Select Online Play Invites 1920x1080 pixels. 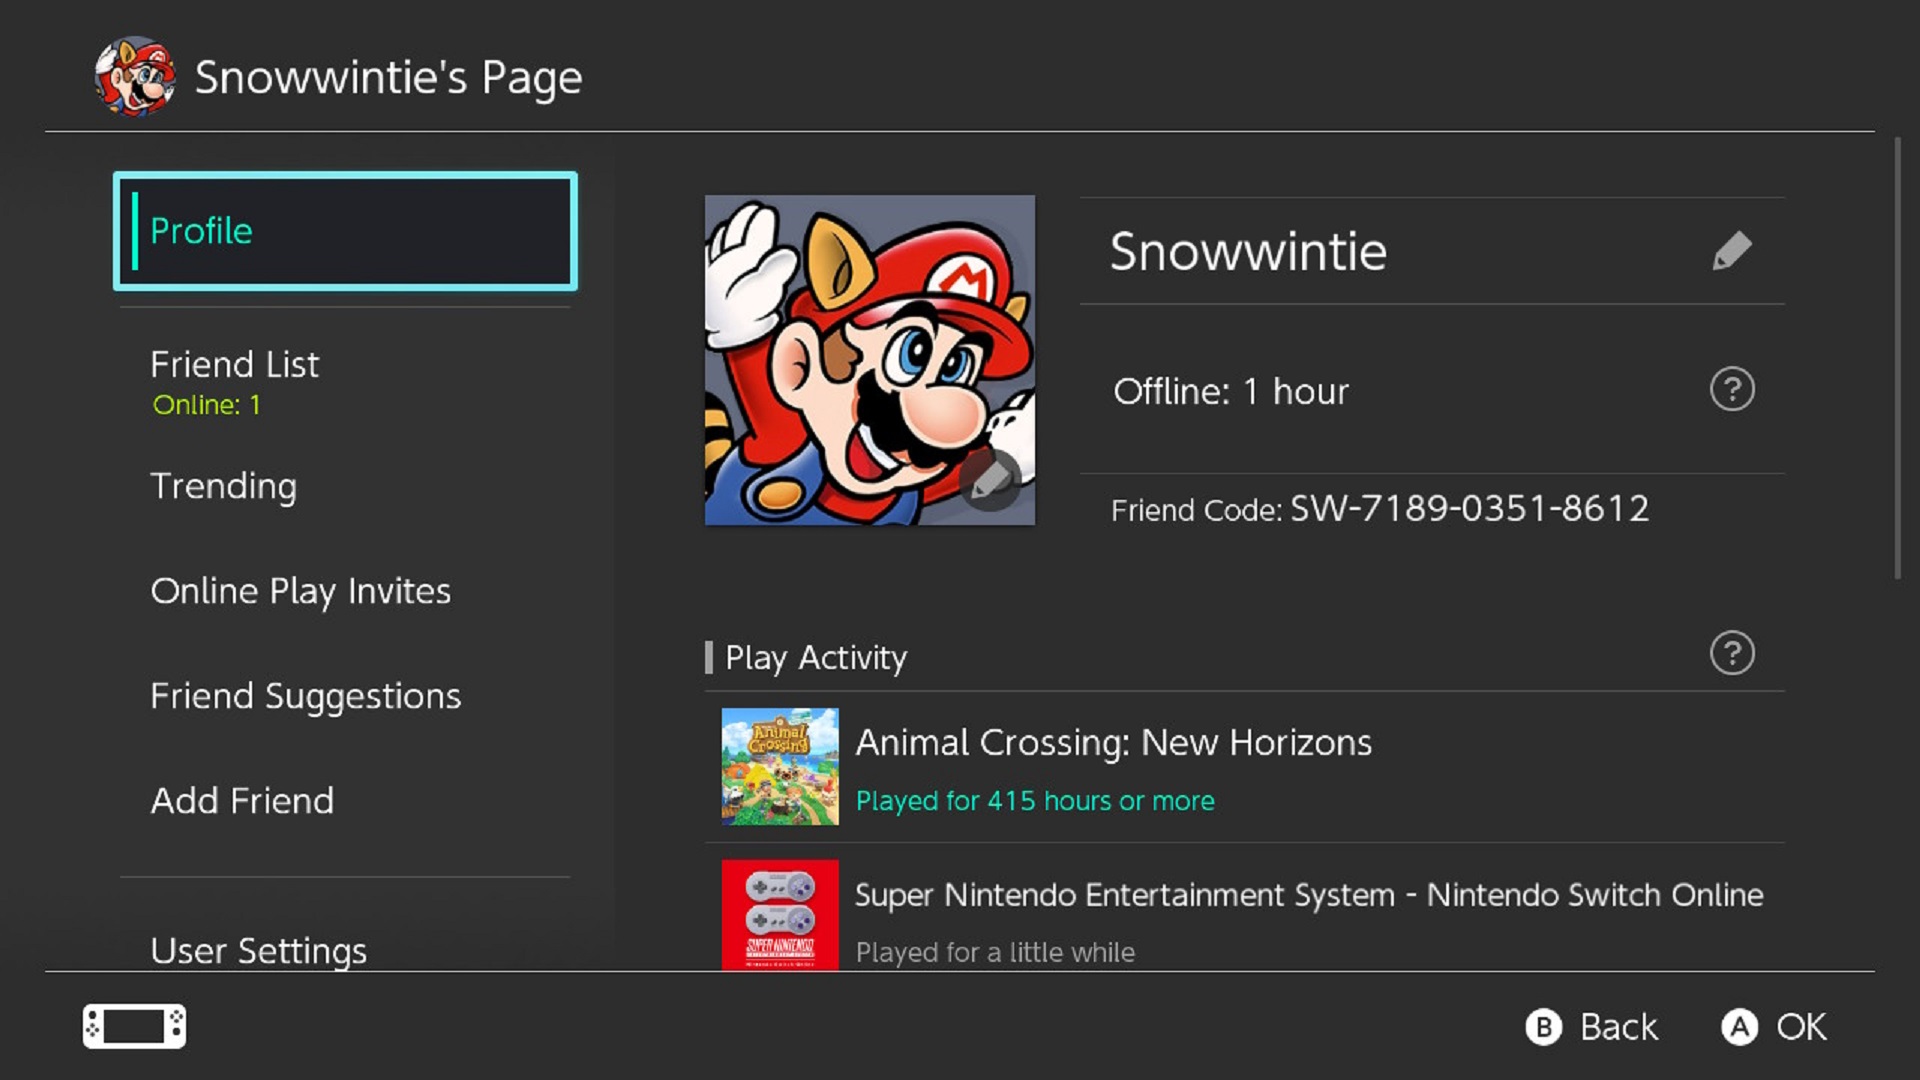coord(300,591)
